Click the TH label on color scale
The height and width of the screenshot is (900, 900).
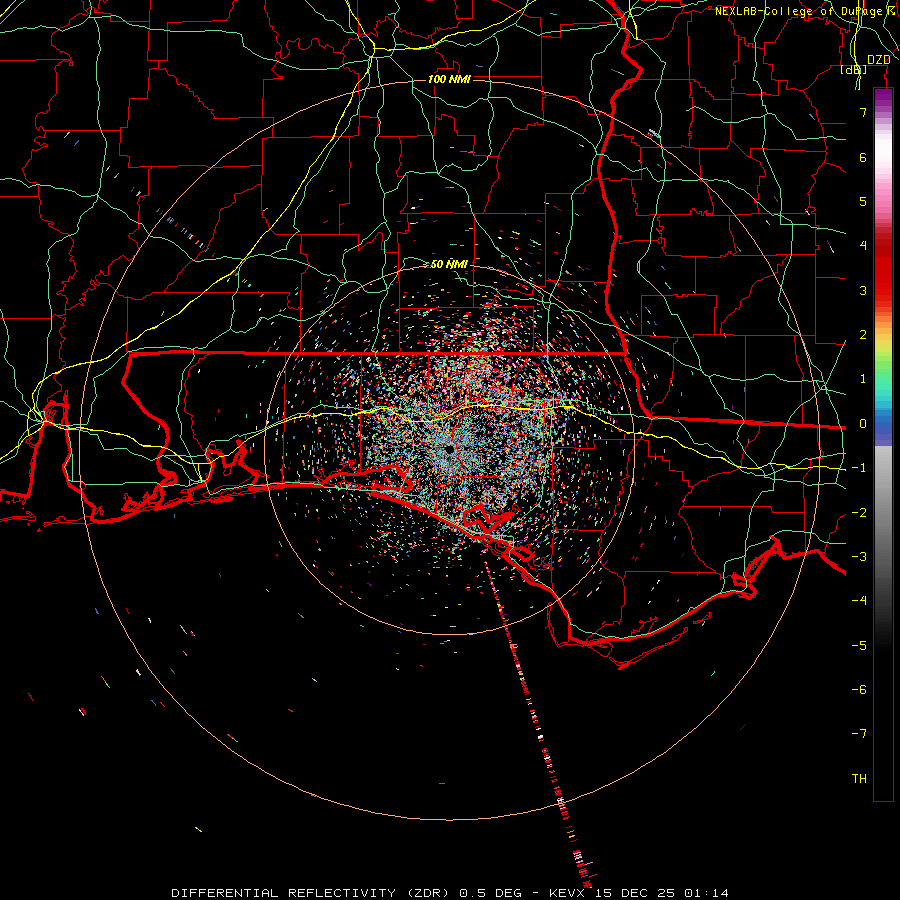coord(859,779)
